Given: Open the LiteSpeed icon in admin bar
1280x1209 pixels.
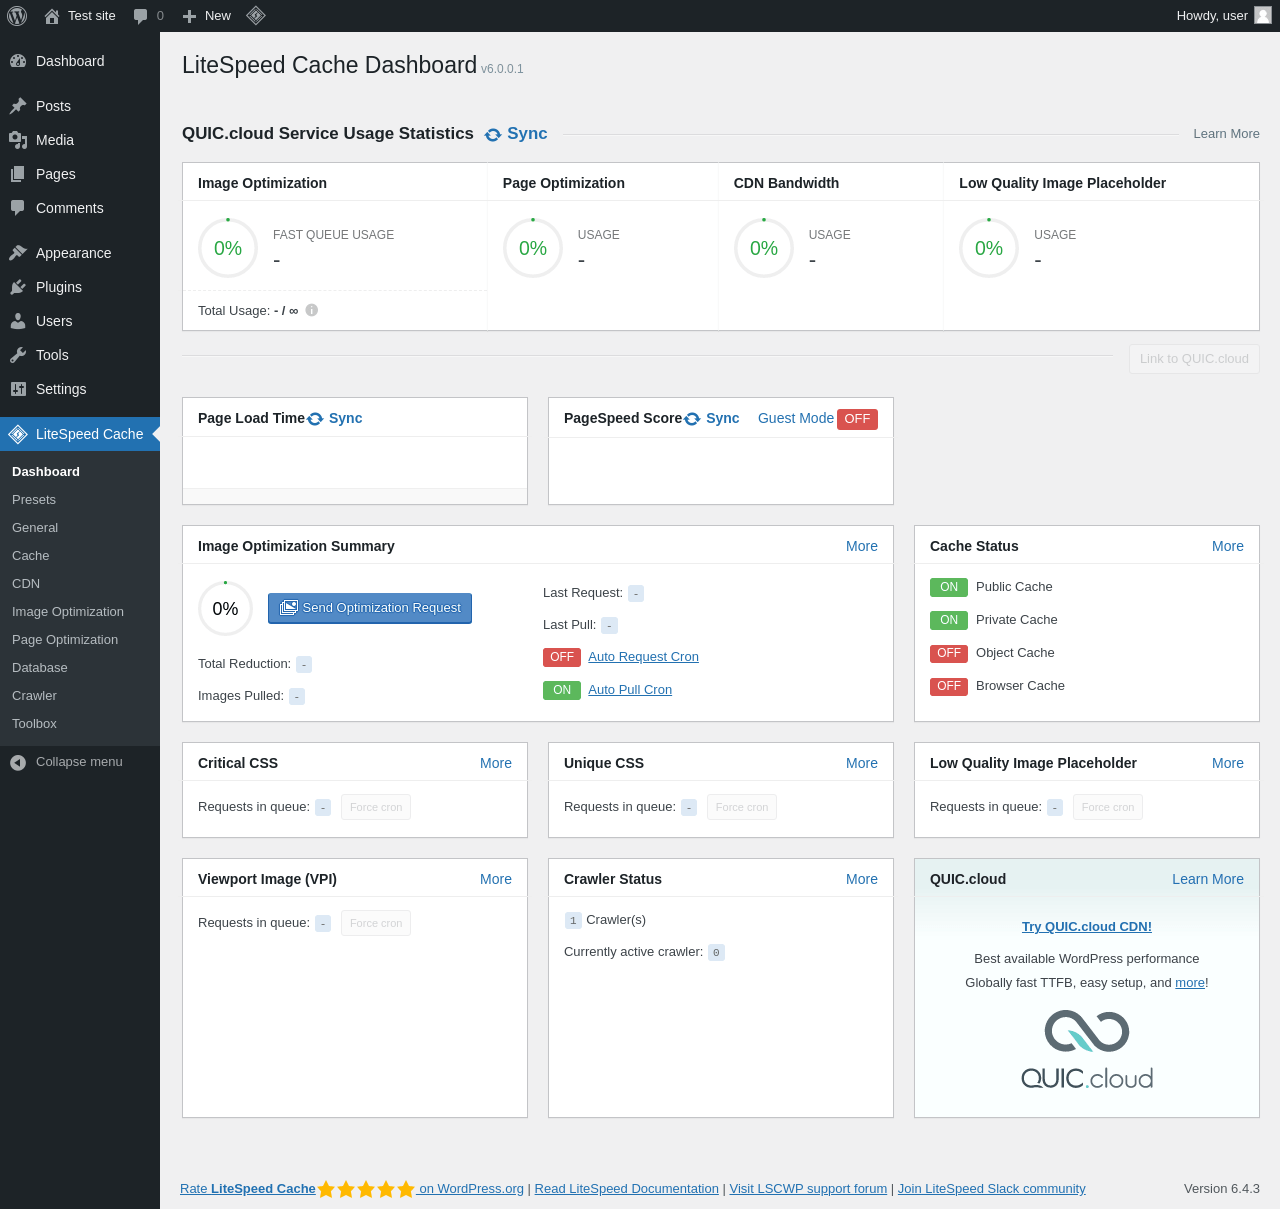Looking at the screenshot, I should [x=256, y=16].
